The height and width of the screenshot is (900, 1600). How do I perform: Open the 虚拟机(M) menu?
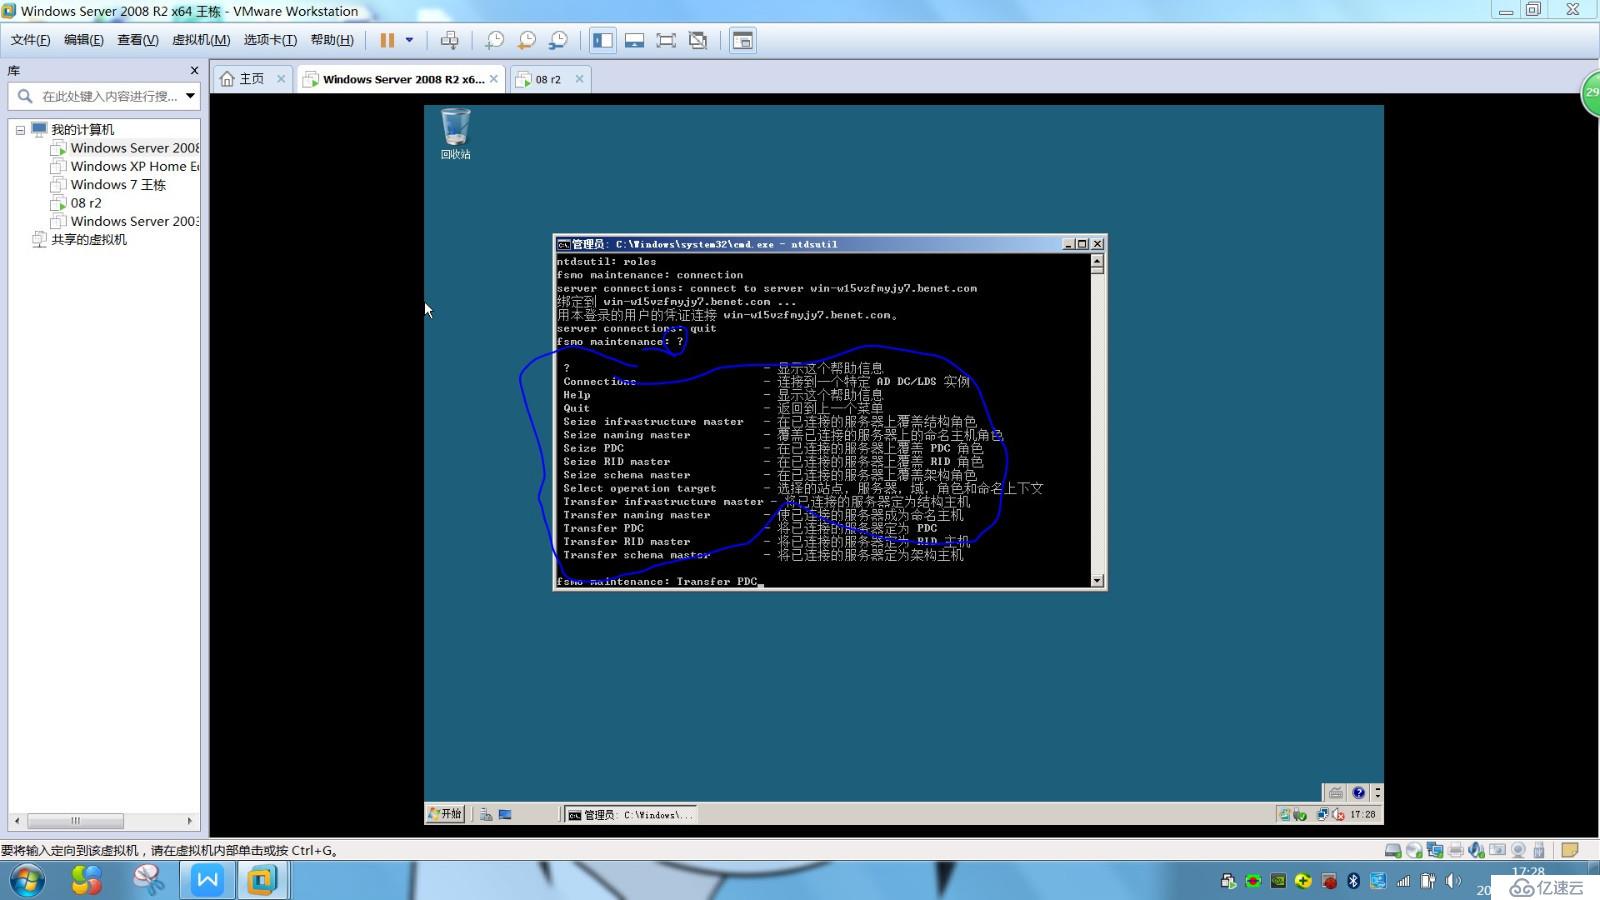[x=201, y=40]
